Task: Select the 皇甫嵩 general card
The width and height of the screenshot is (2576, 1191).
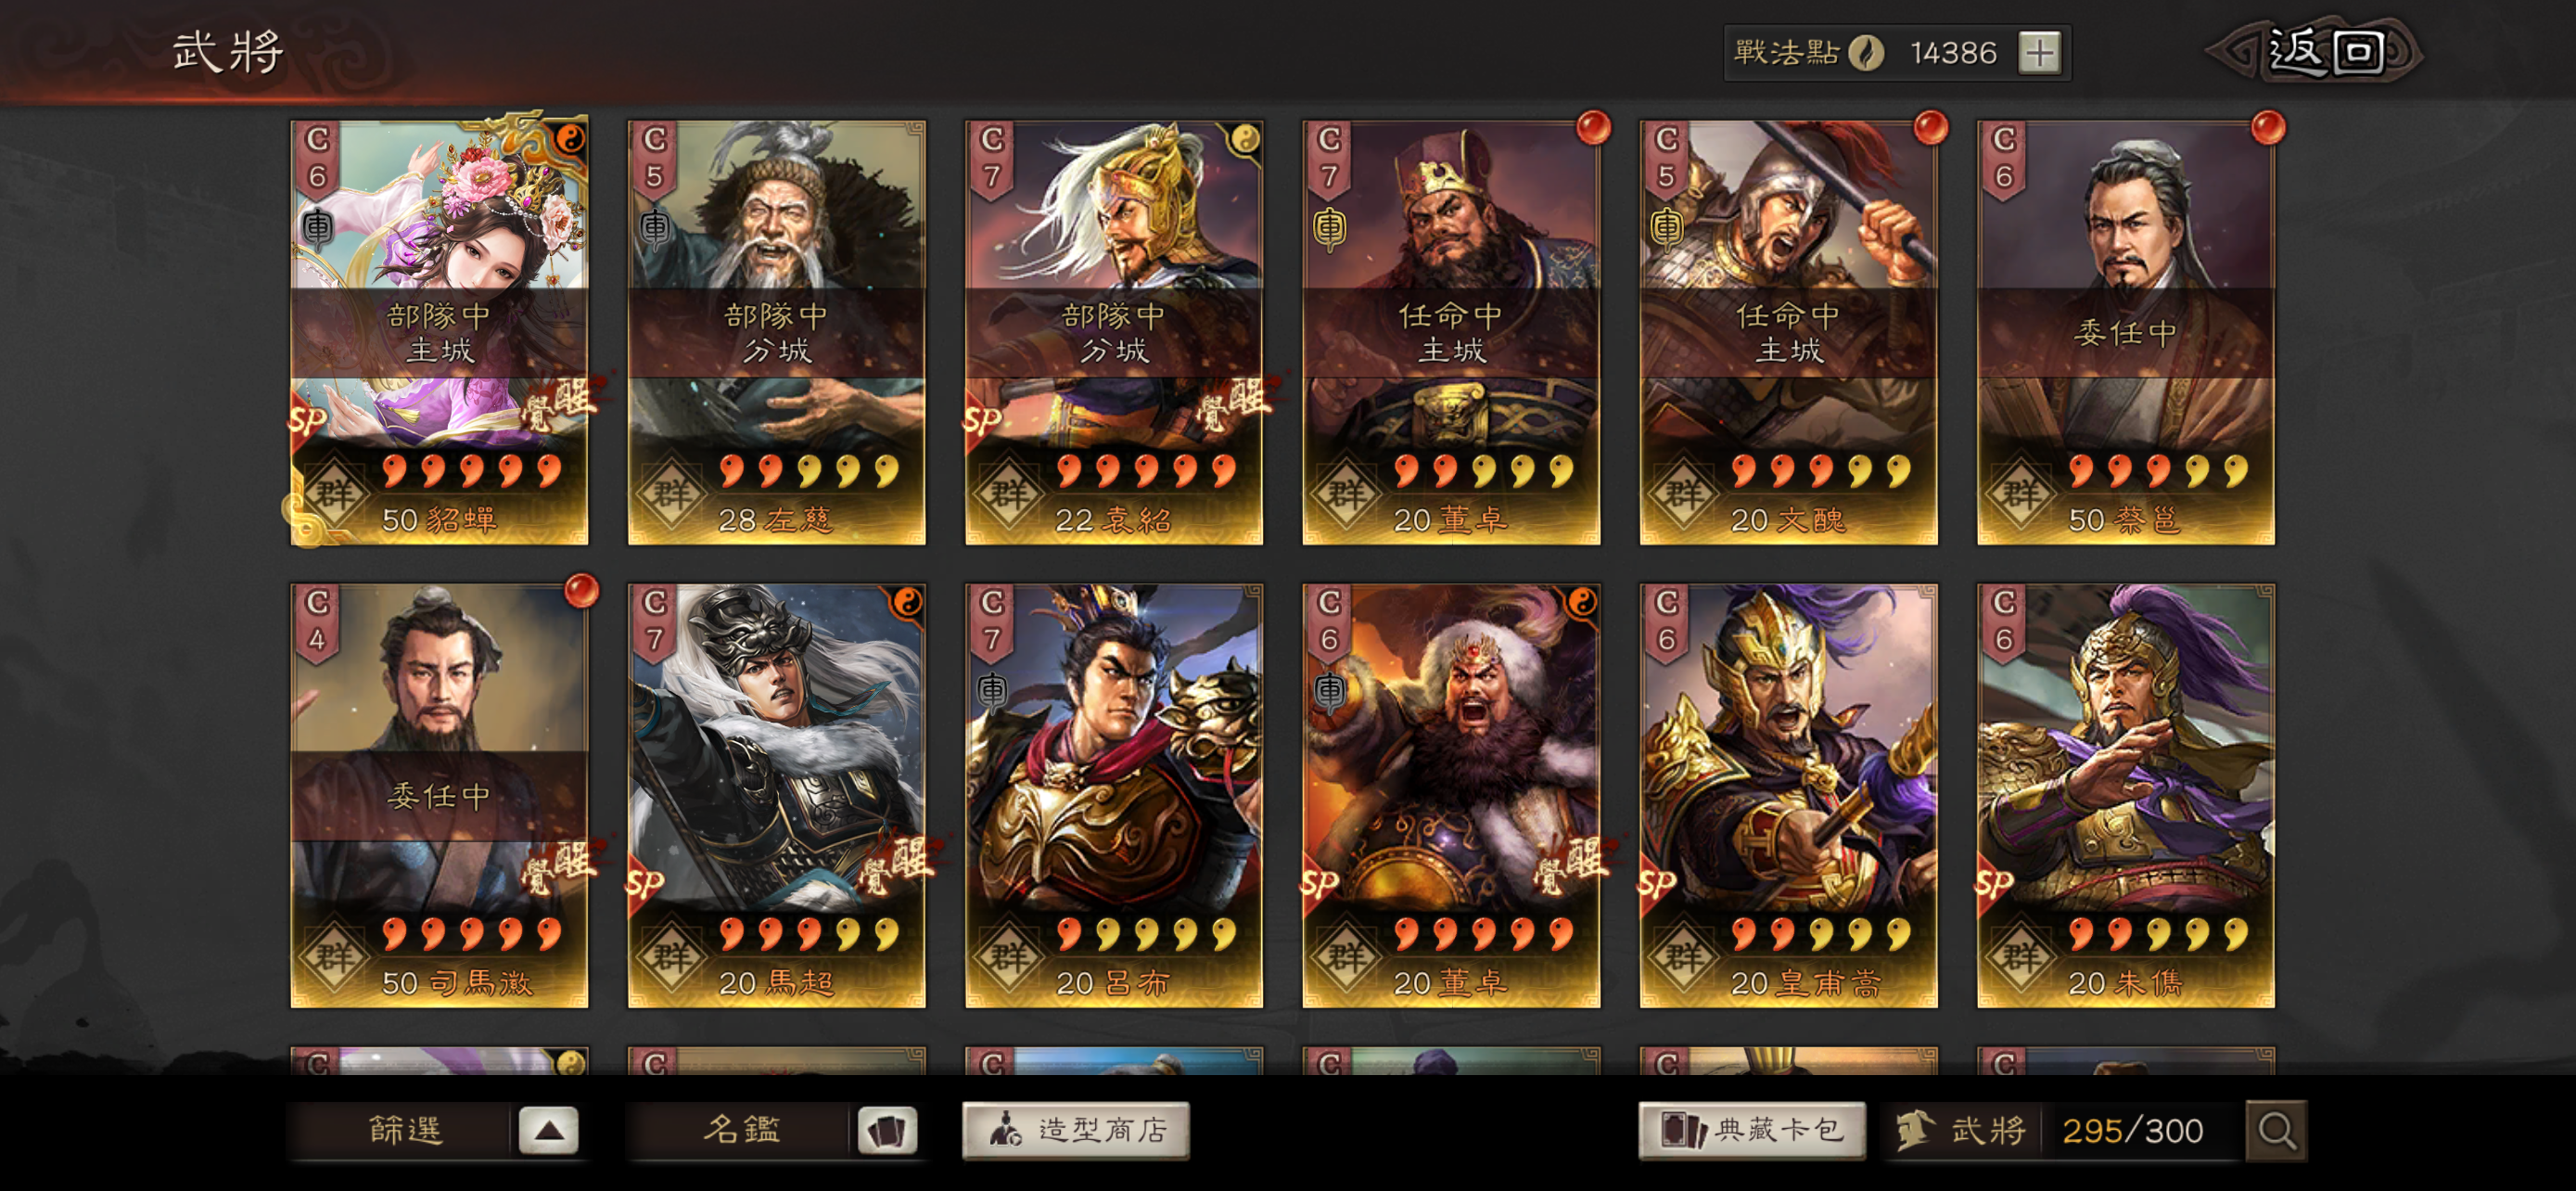Action: pos(1788,795)
